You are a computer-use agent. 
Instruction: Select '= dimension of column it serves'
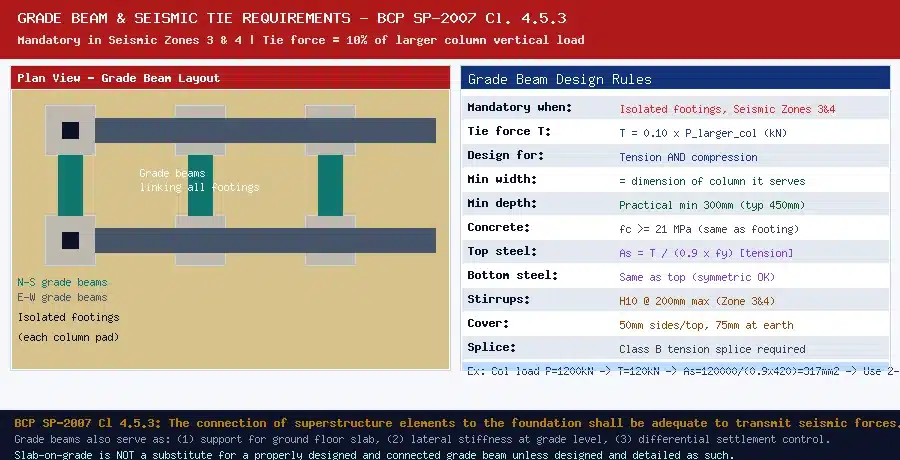click(712, 181)
